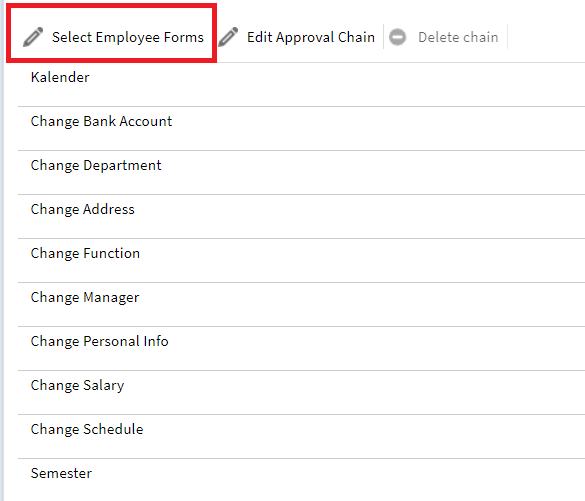
Task: Click the grey minus circle Delete chain icon
Action: click(397, 37)
